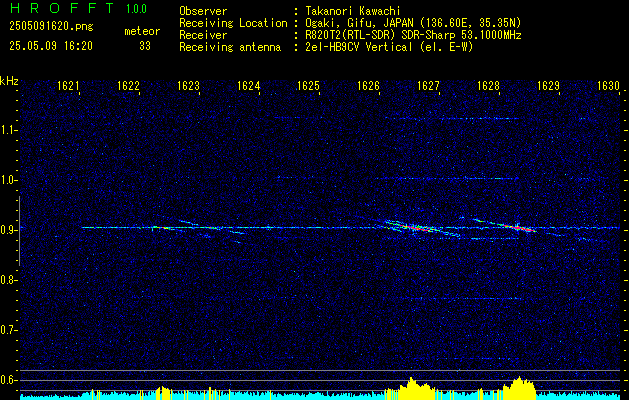629x400 pixels.
Task: Click the R820T2(RTL-SDR) receiver description
Action: coord(413,35)
